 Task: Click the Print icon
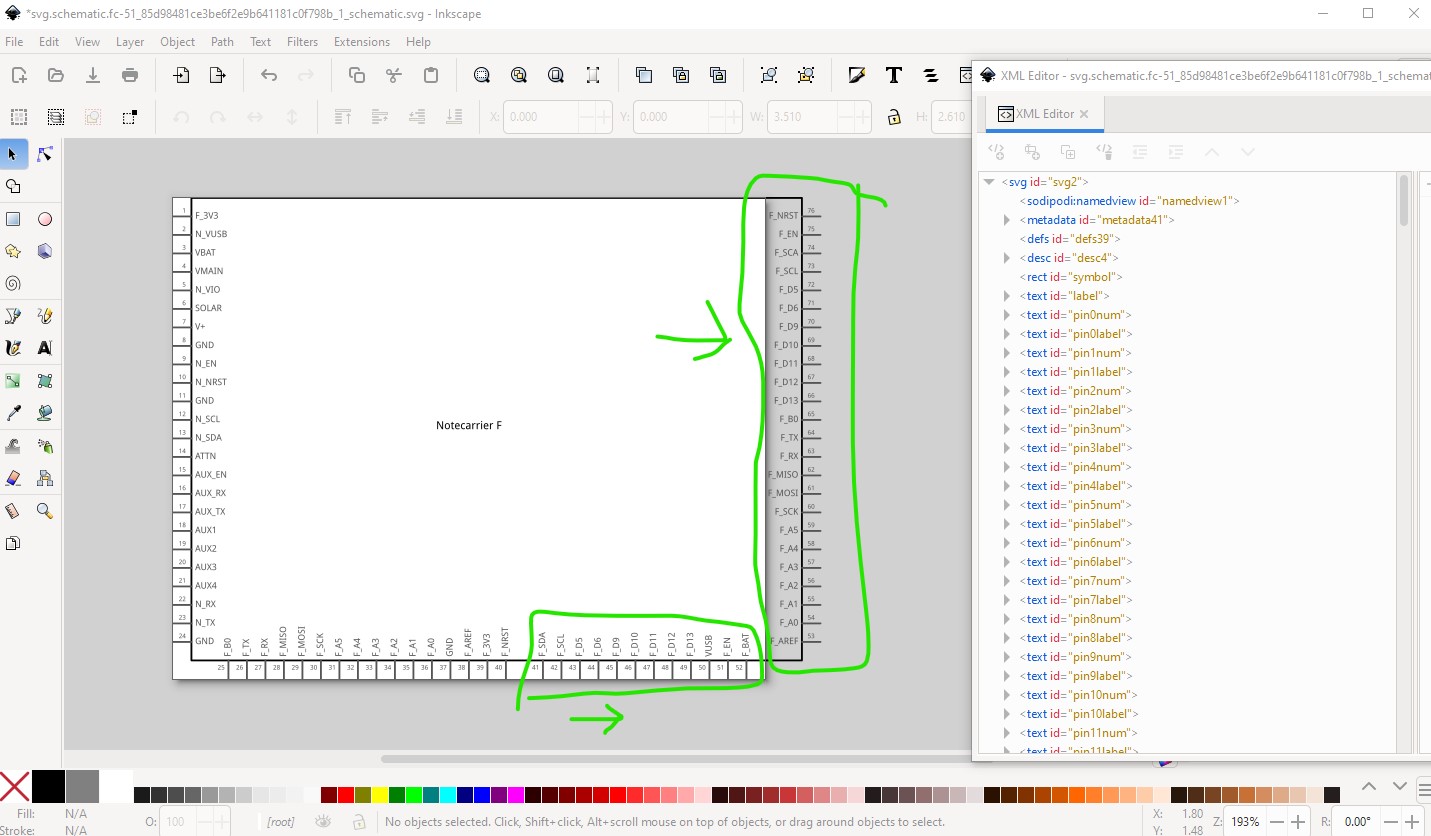tap(129, 75)
